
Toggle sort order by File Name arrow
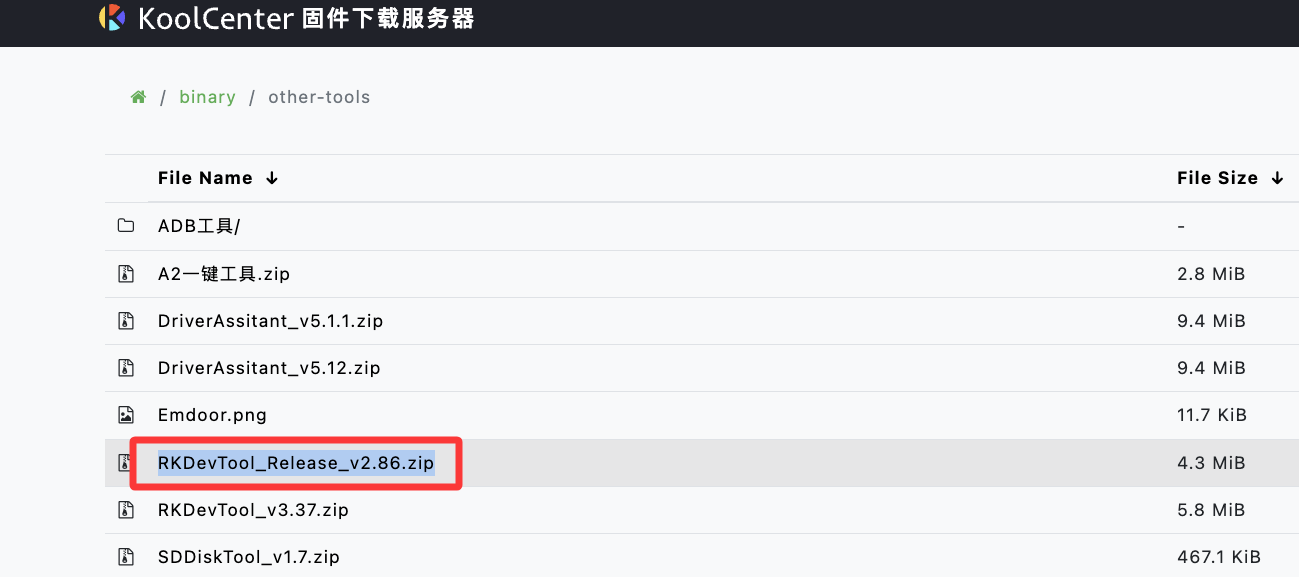pos(272,178)
